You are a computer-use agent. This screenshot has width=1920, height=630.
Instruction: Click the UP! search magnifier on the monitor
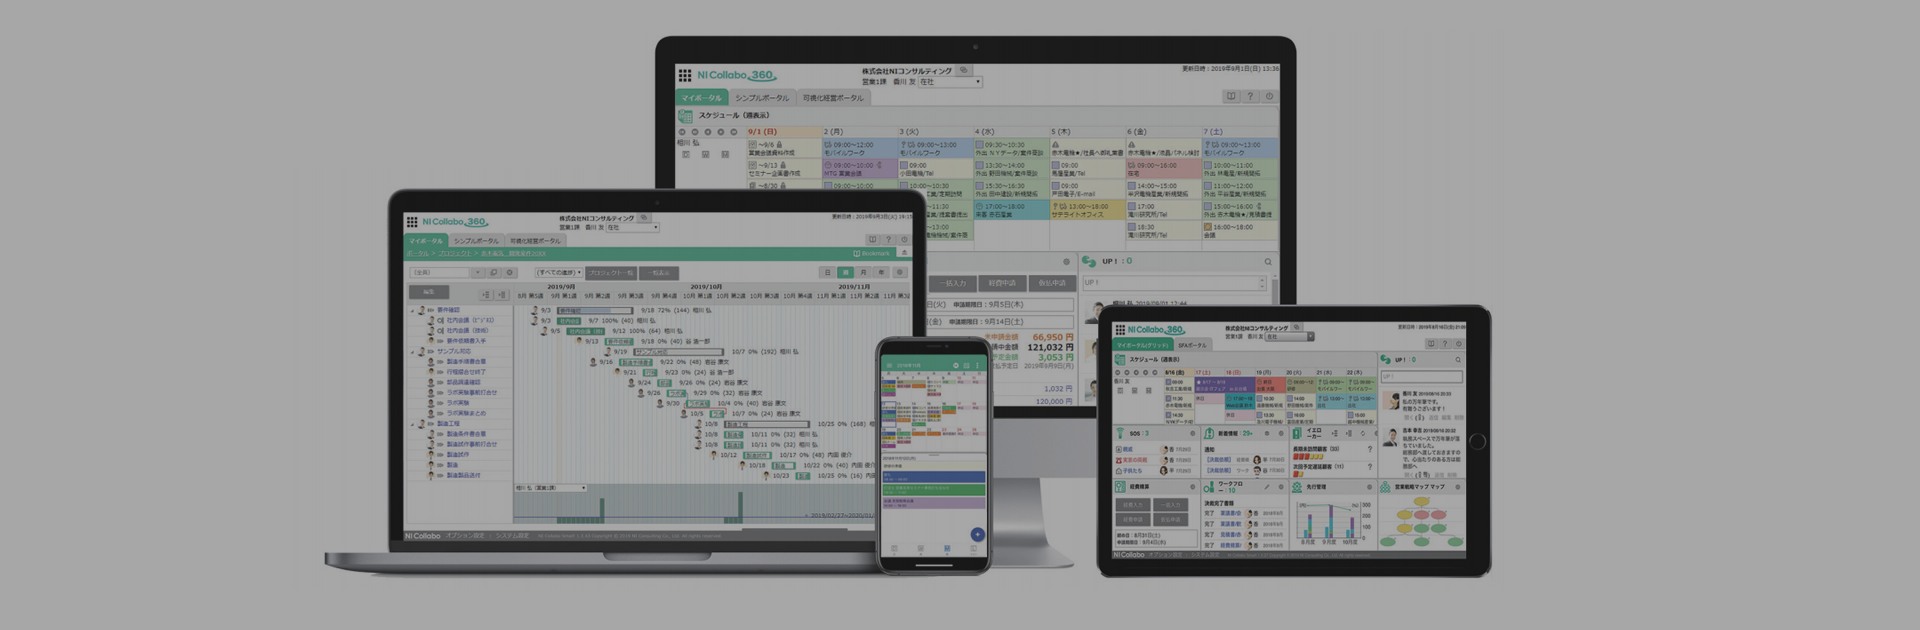pos(1268,262)
